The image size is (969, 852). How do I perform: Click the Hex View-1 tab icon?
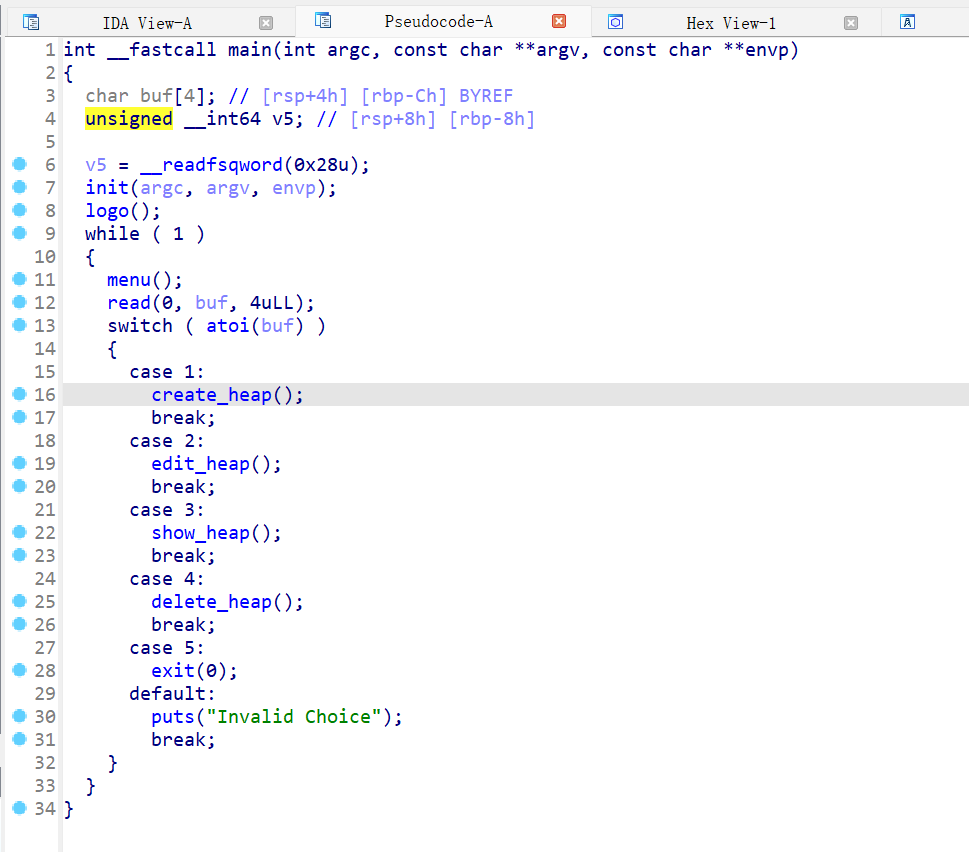click(616, 22)
